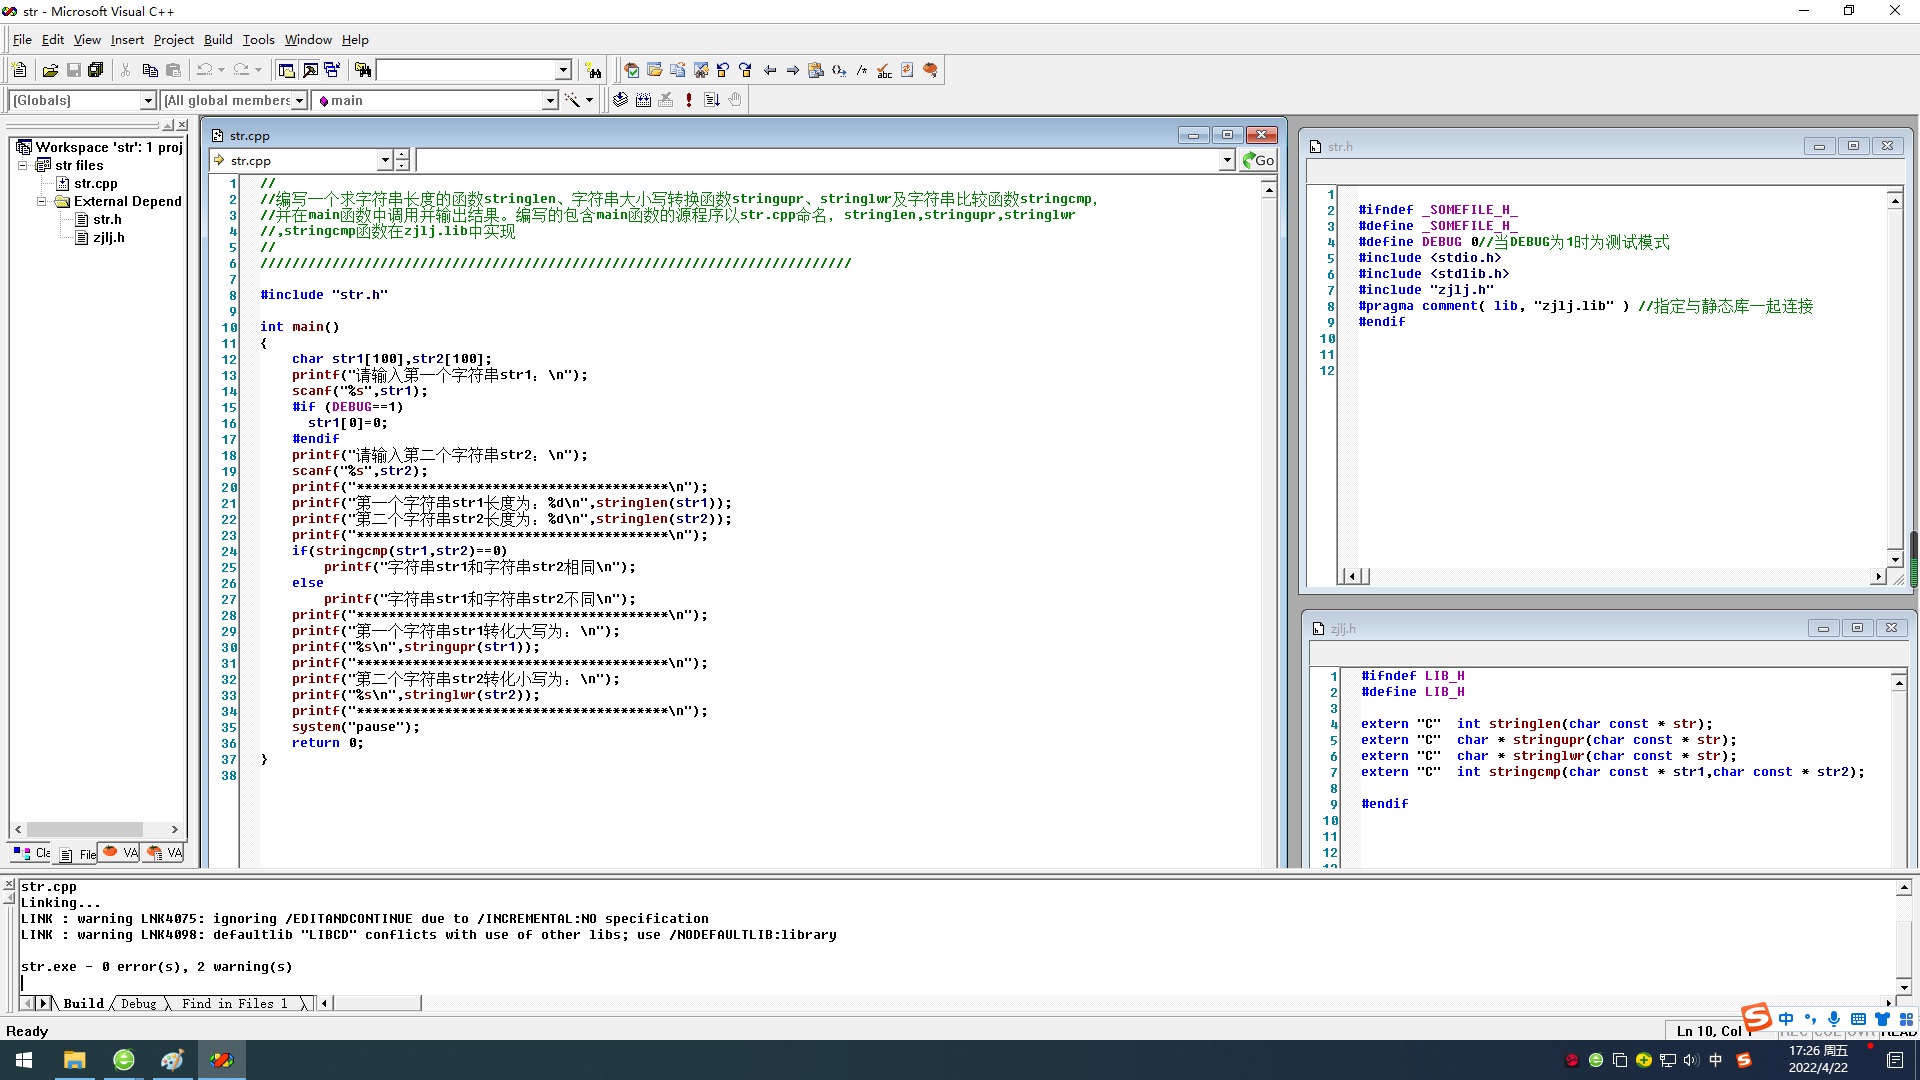Click the Compile icon in build toolbar

(x=620, y=100)
